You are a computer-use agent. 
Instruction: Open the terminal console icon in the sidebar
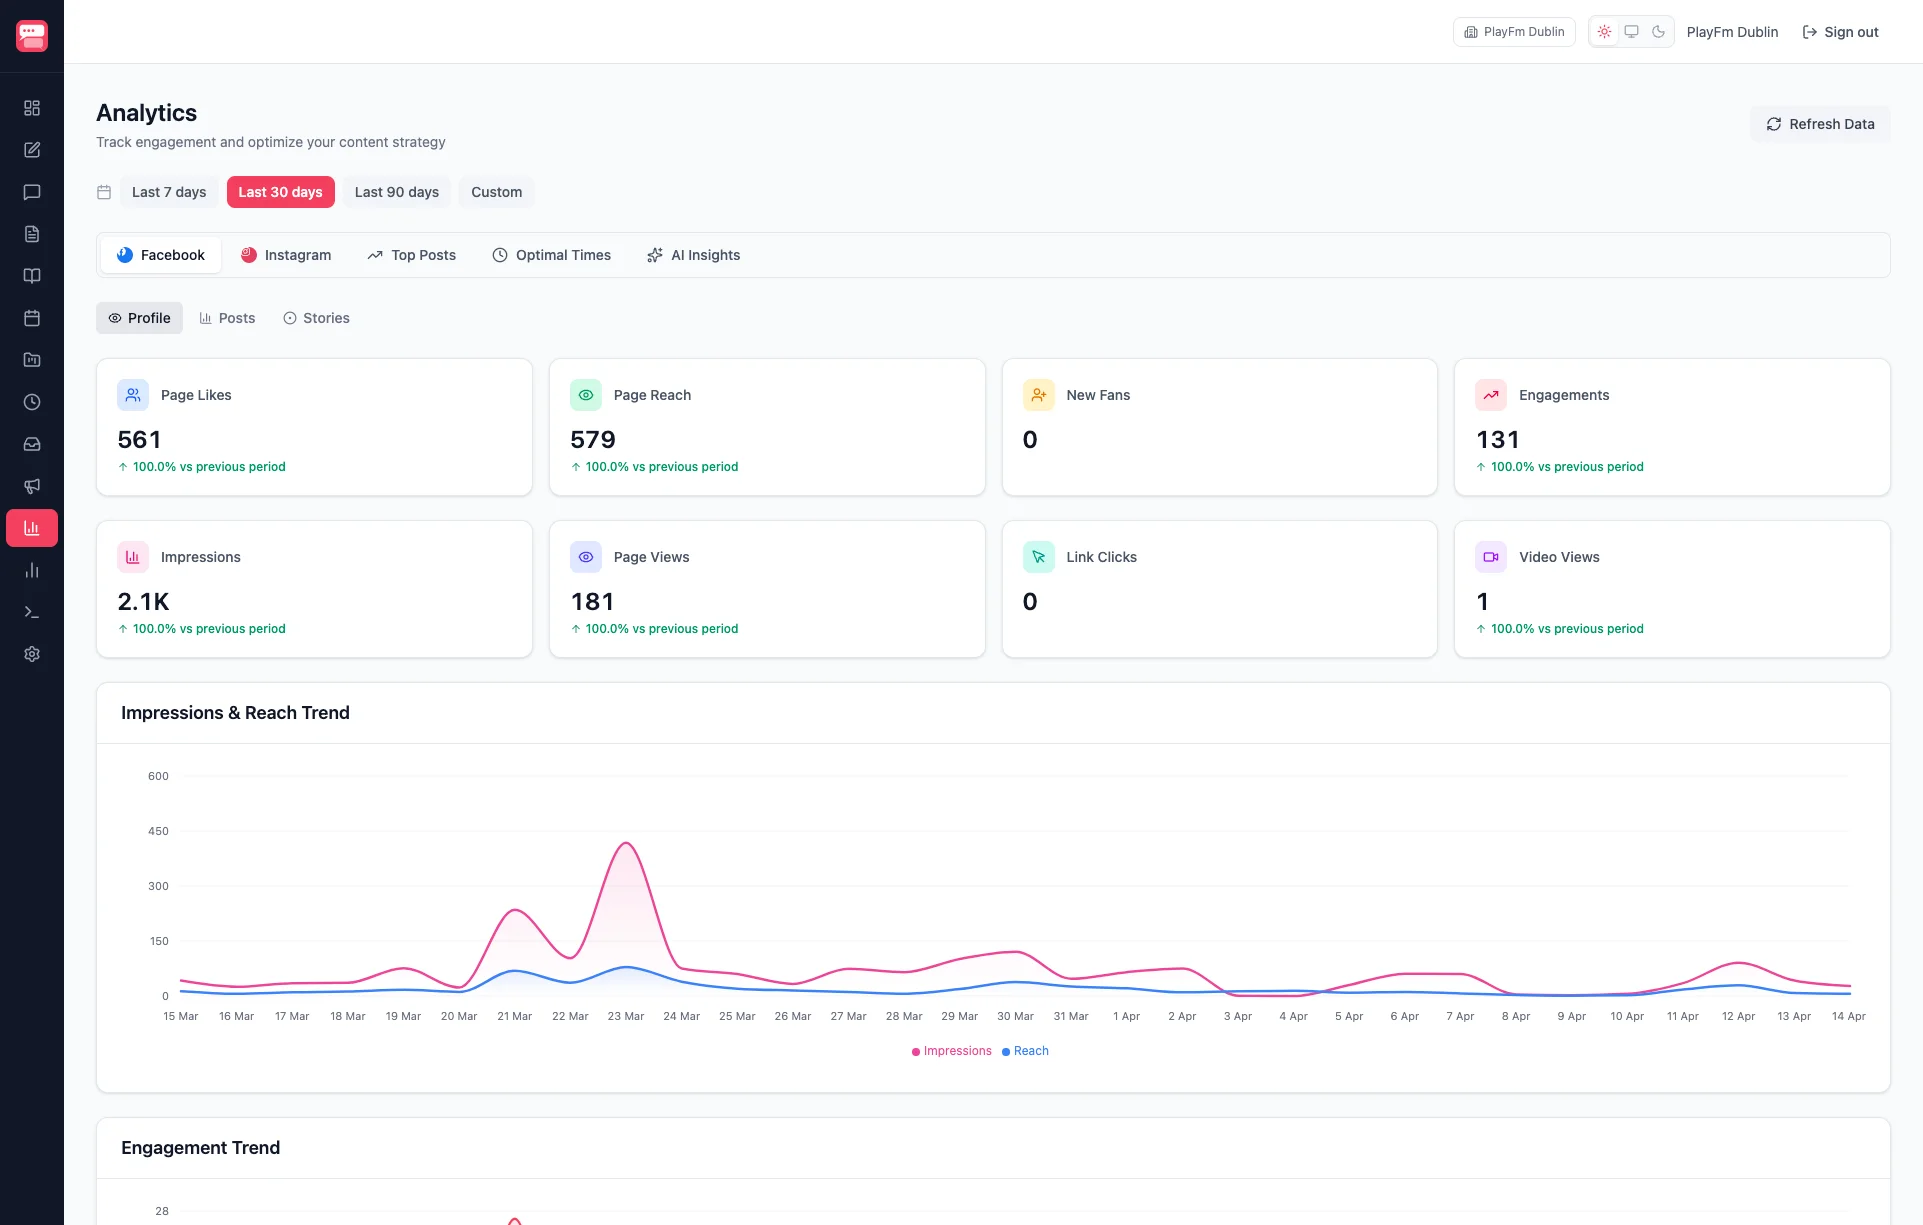point(32,612)
